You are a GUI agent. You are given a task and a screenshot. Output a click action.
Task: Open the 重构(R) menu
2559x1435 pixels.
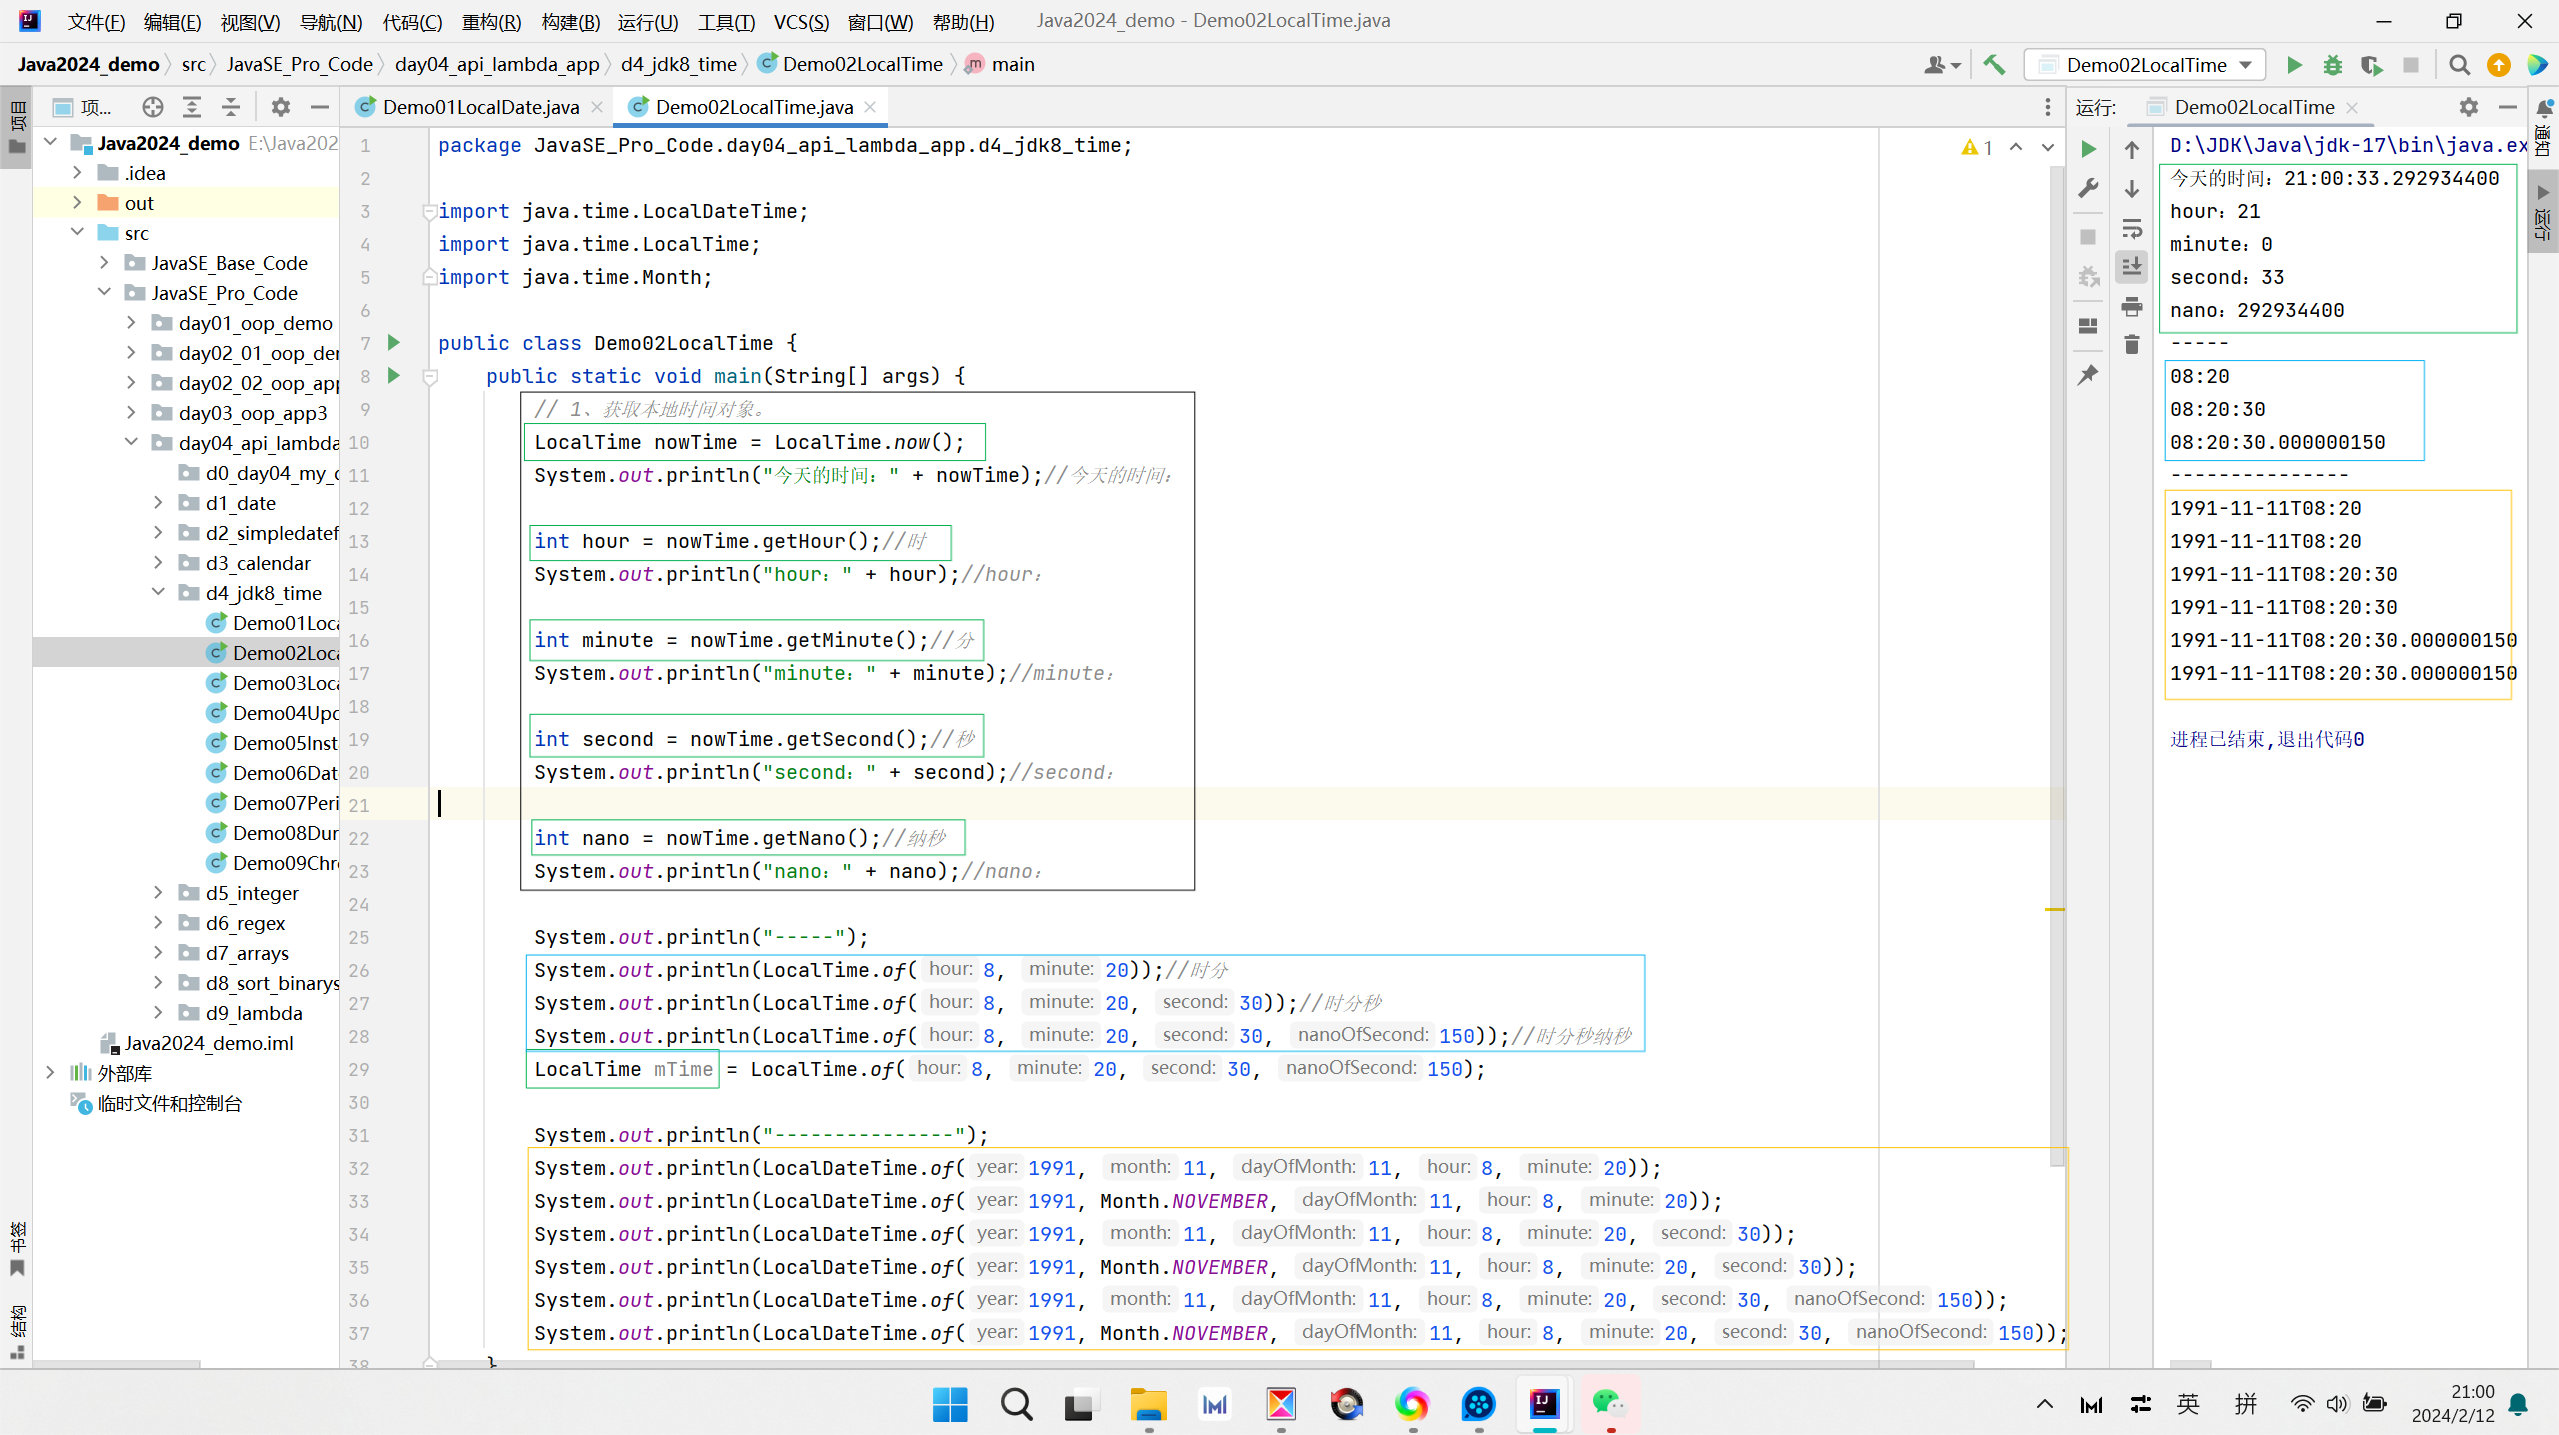click(490, 21)
